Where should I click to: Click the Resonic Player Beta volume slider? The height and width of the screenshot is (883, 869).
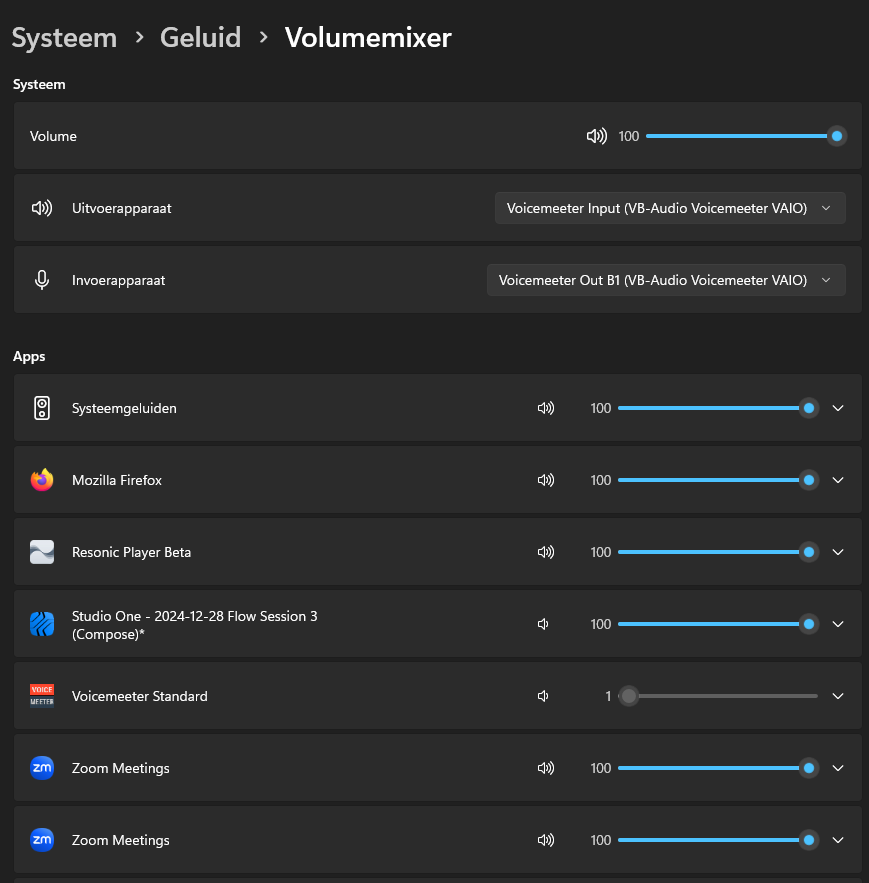[x=718, y=552]
